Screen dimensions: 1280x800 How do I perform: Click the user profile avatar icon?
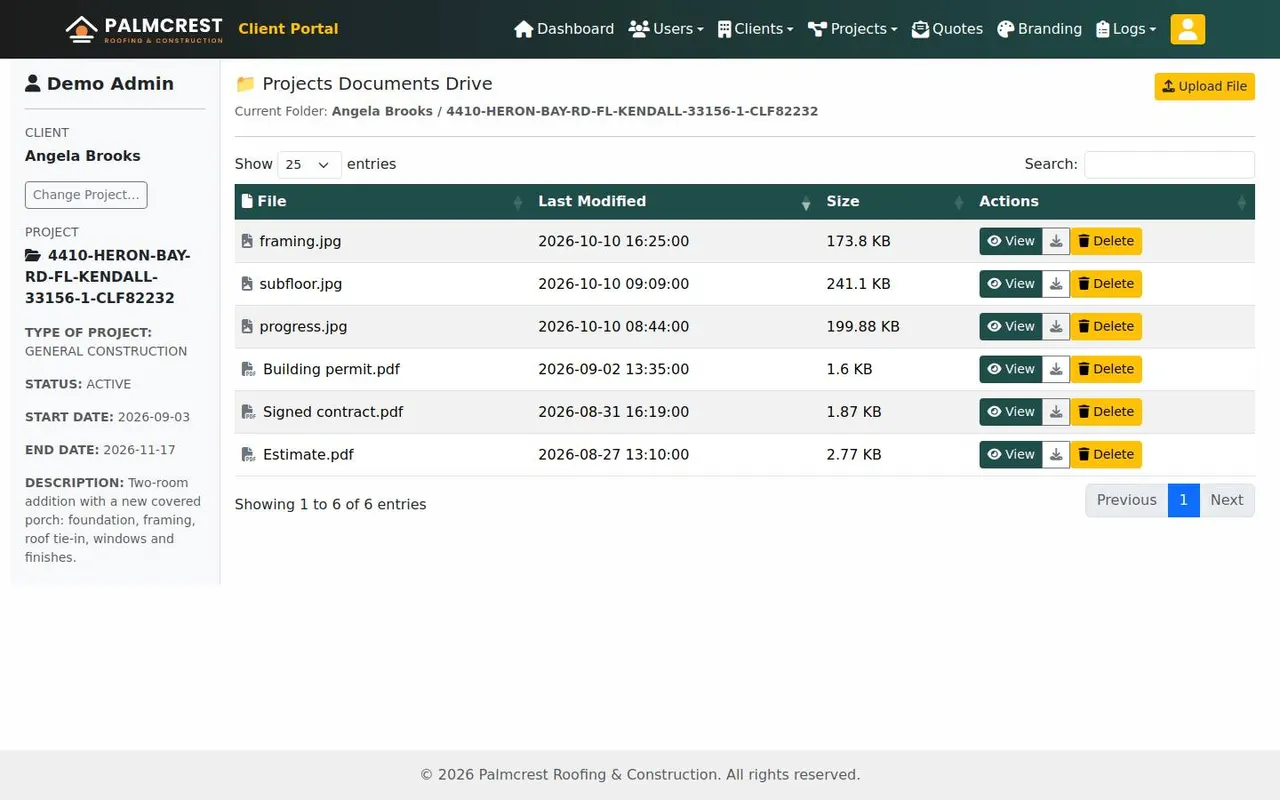[x=1188, y=29]
